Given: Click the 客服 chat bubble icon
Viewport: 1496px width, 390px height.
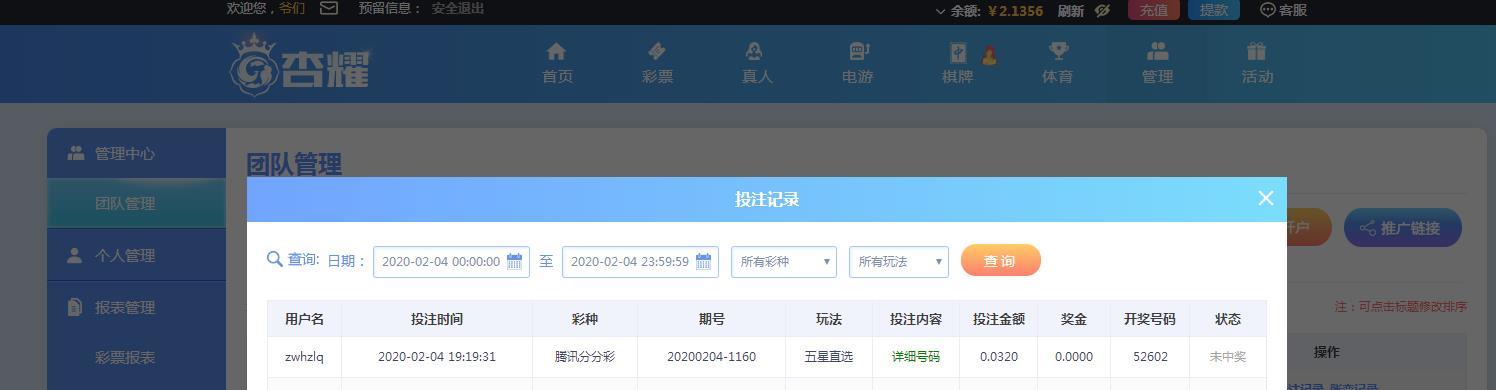Looking at the screenshot, I should pyautogui.click(x=1268, y=10).
